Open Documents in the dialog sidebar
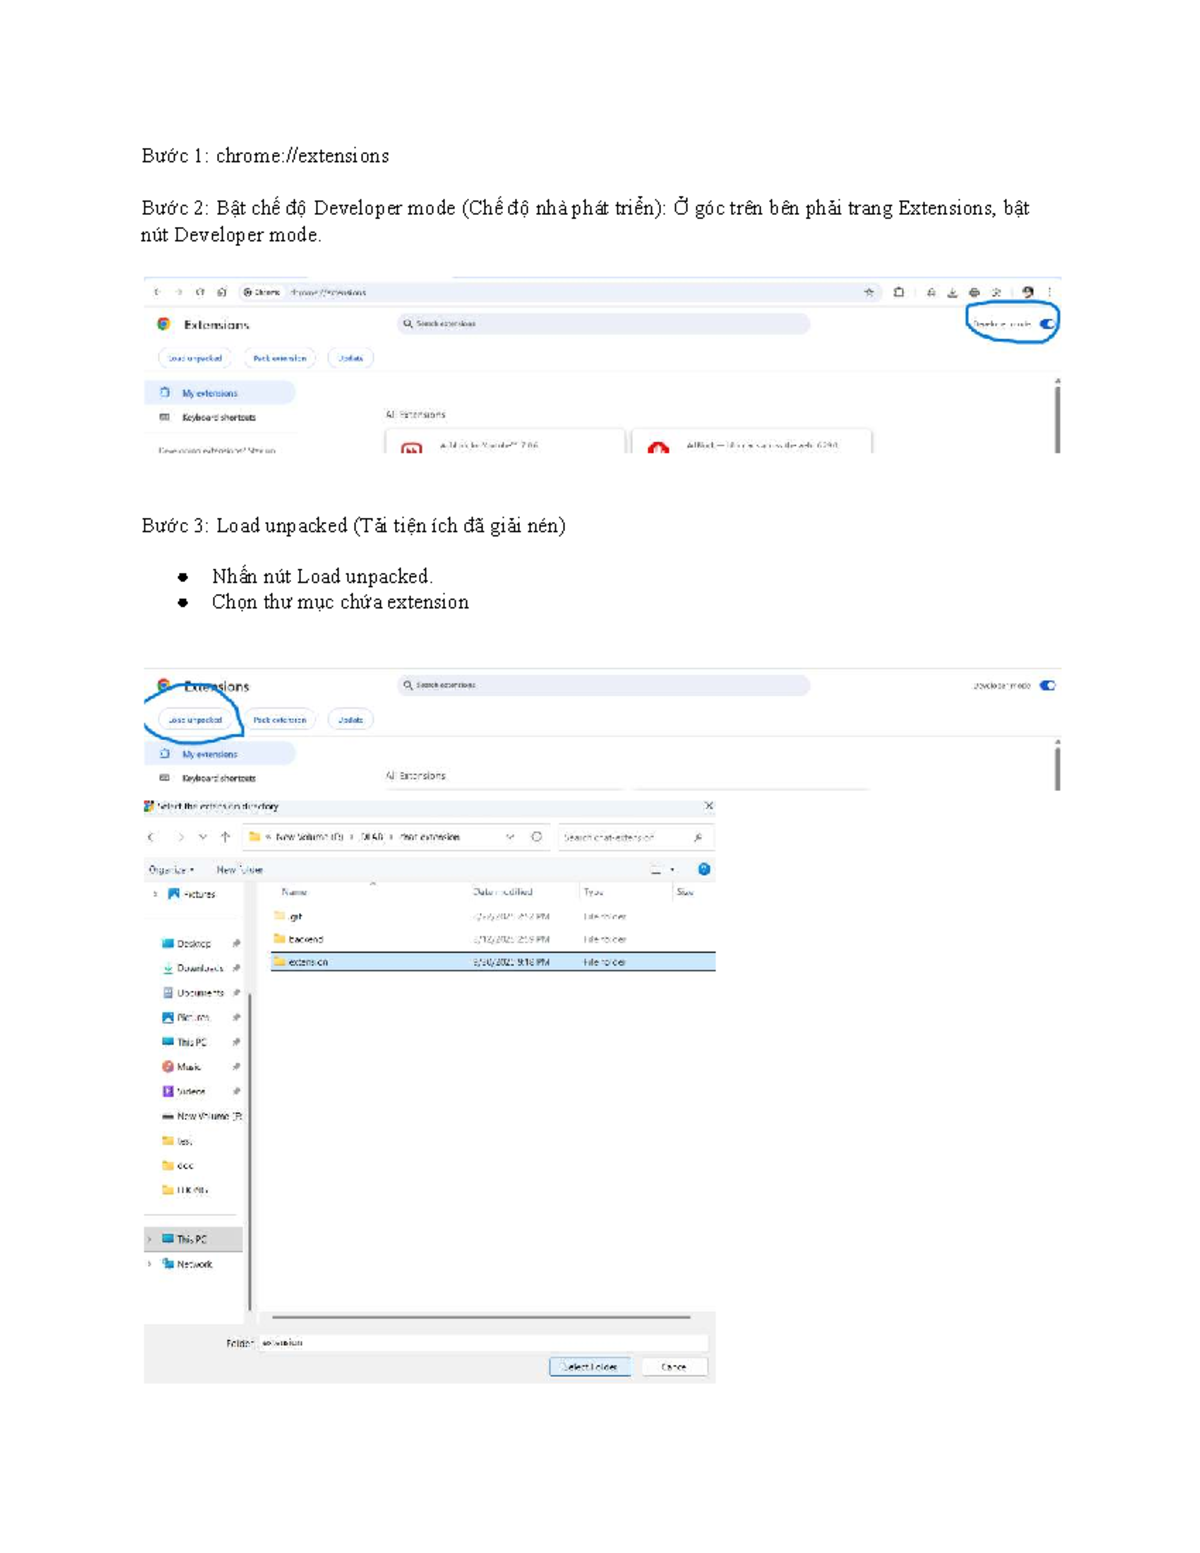This screenshot has width=1200, height=1553. click(200, 993)
